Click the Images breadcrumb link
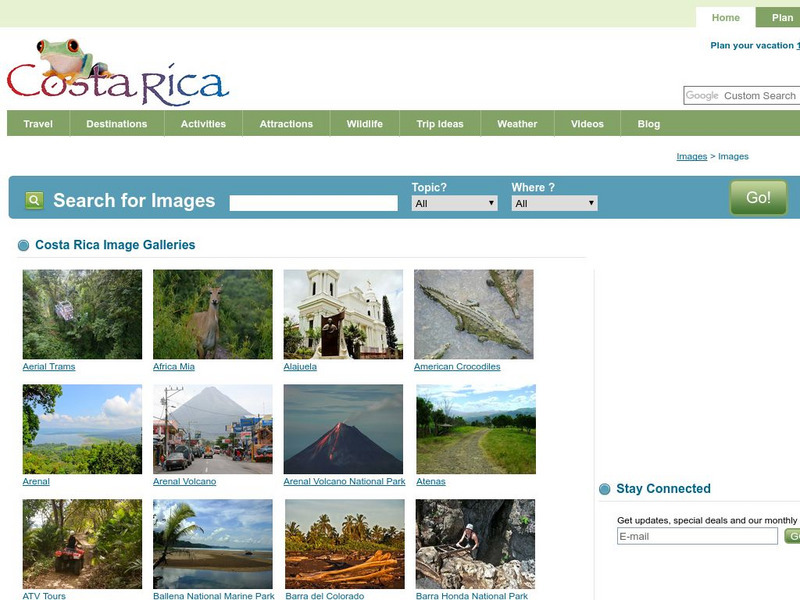 coord(691,155)
